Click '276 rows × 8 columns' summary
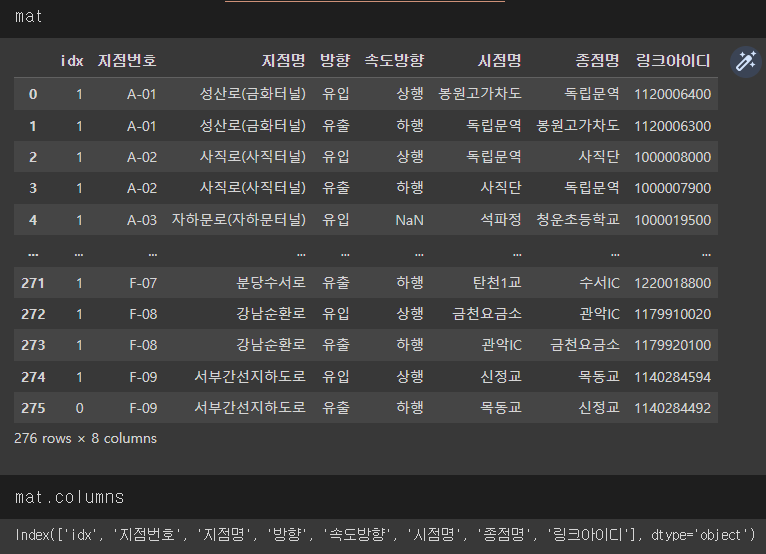Viewport: 766px width, 554px height. click(x=85, y=439)
